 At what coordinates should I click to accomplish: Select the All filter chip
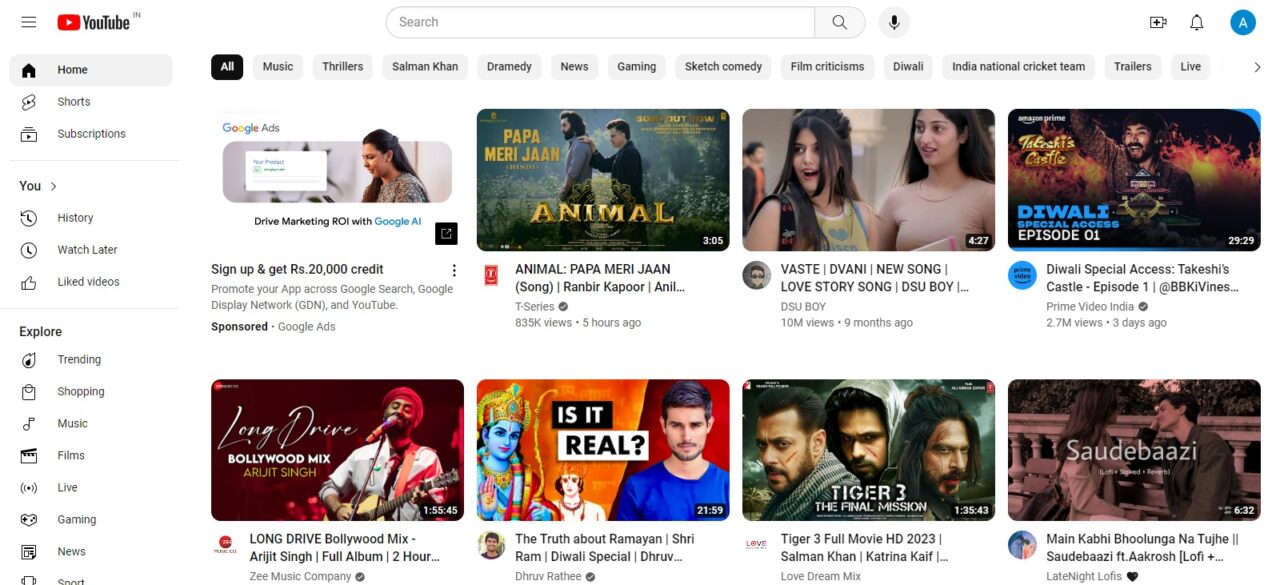pyautogui.click(x=227, y=67)
